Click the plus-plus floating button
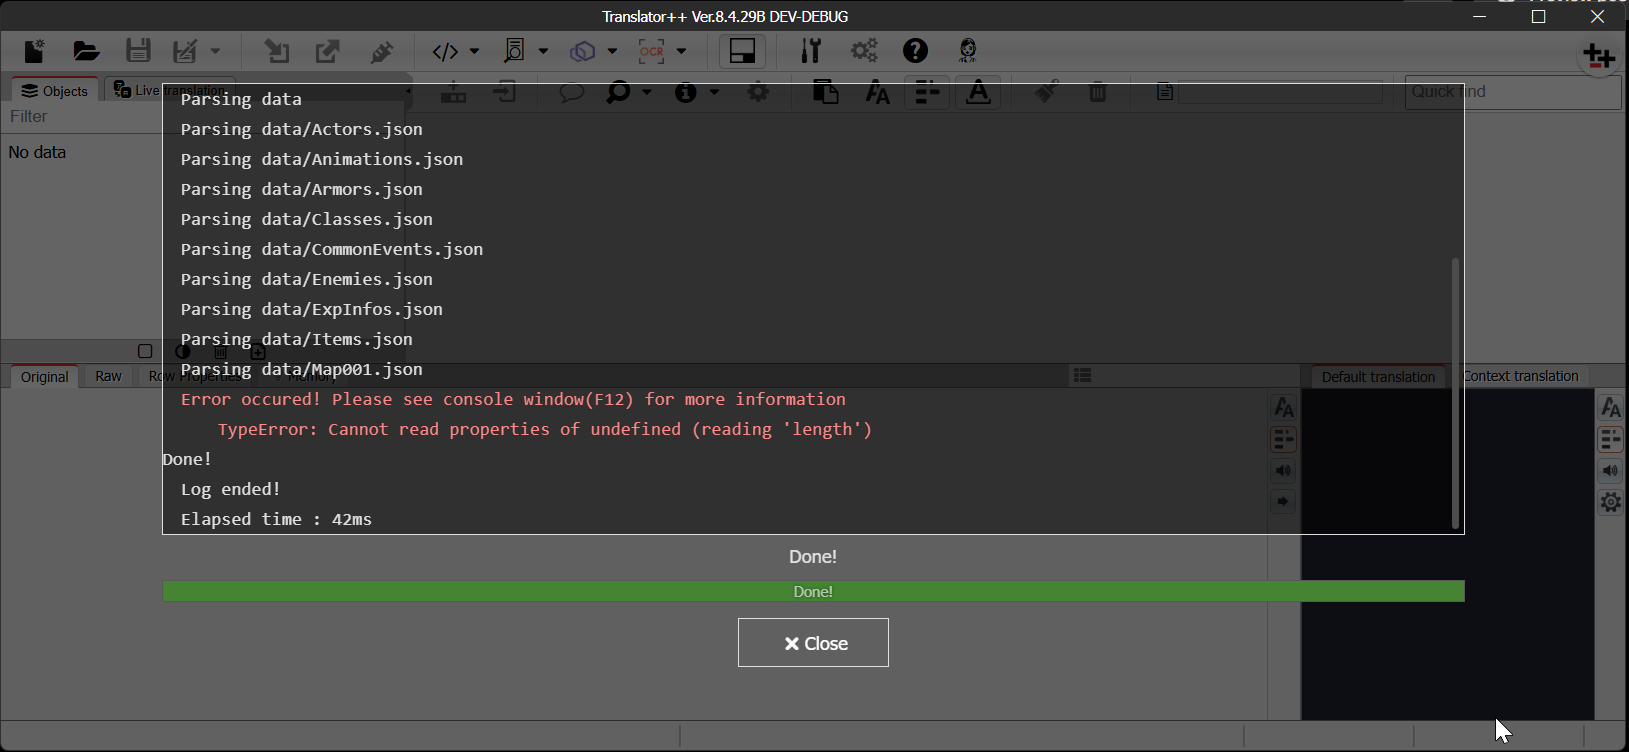Image resolution: width=1629 pixels, height=752 pixels. tap(1599, 56)
